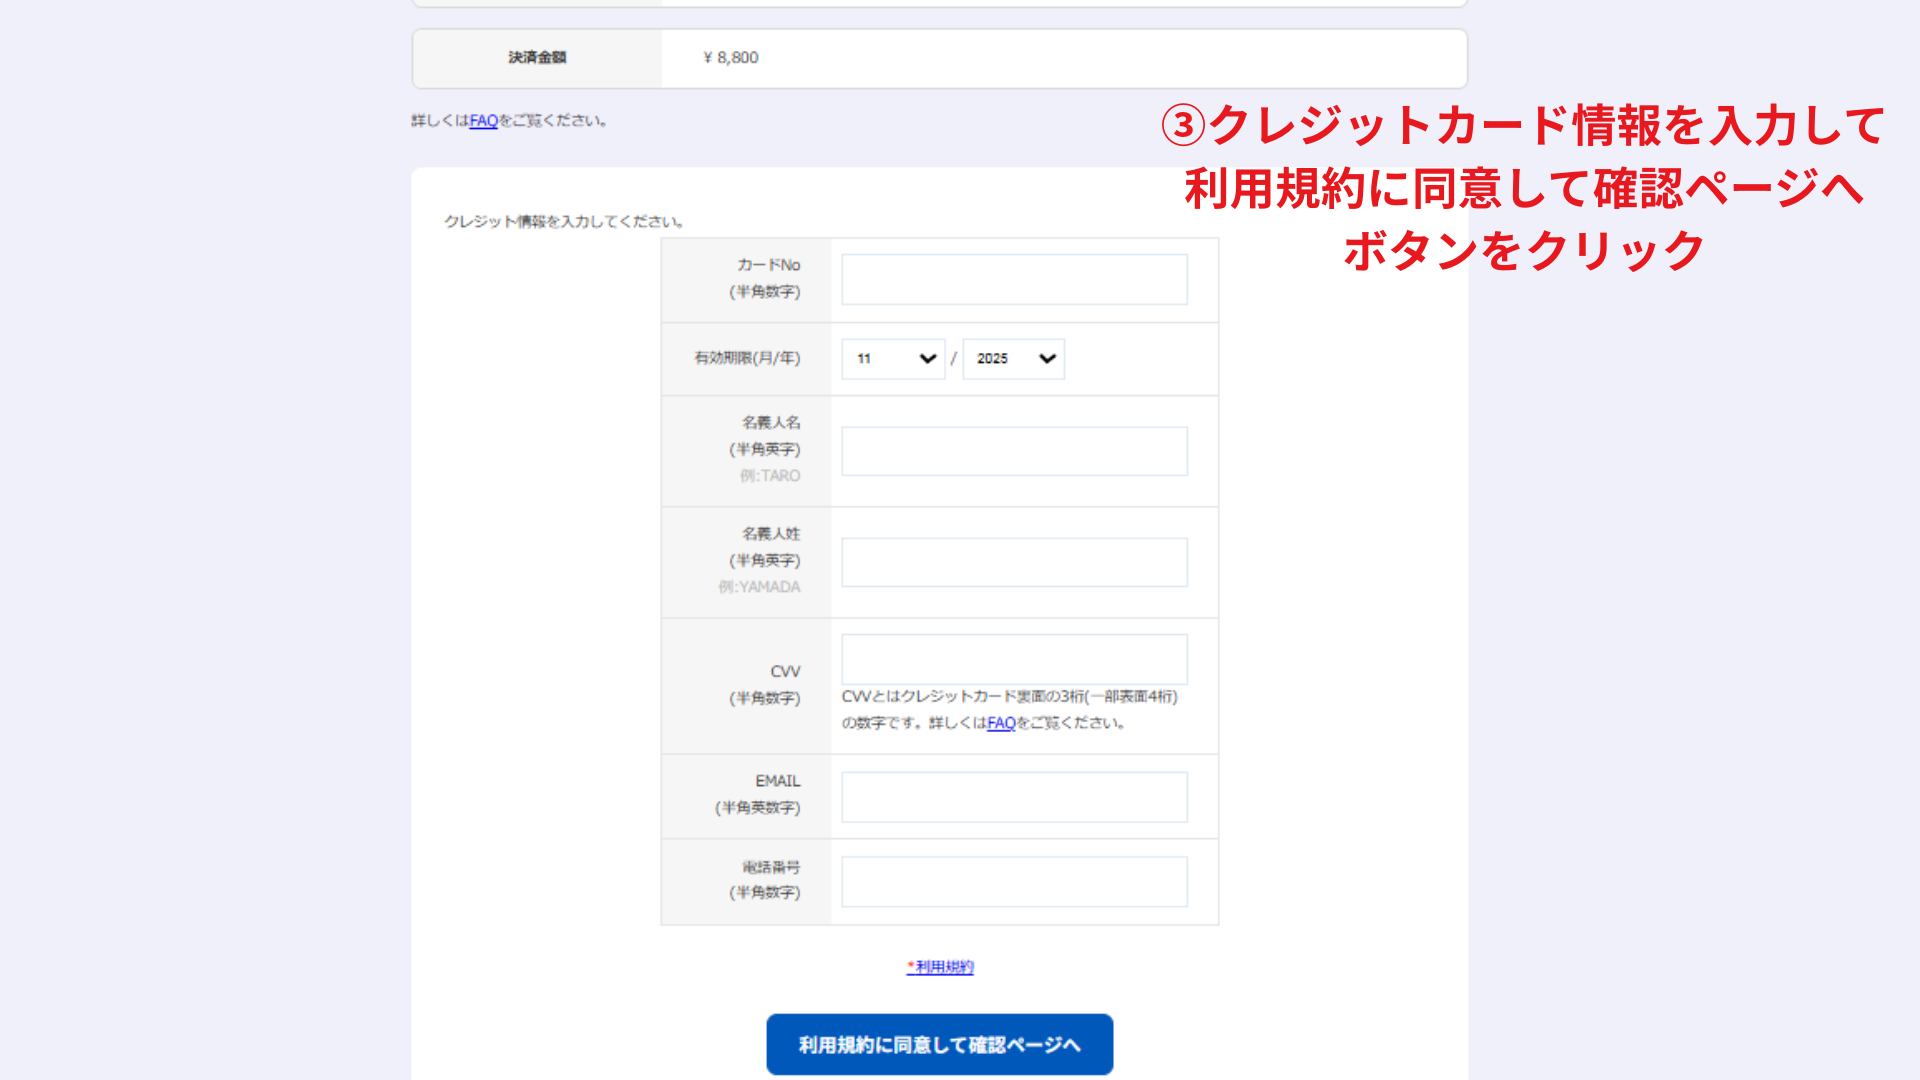Open the FAQ link in the CVV description

[1000, 723]
